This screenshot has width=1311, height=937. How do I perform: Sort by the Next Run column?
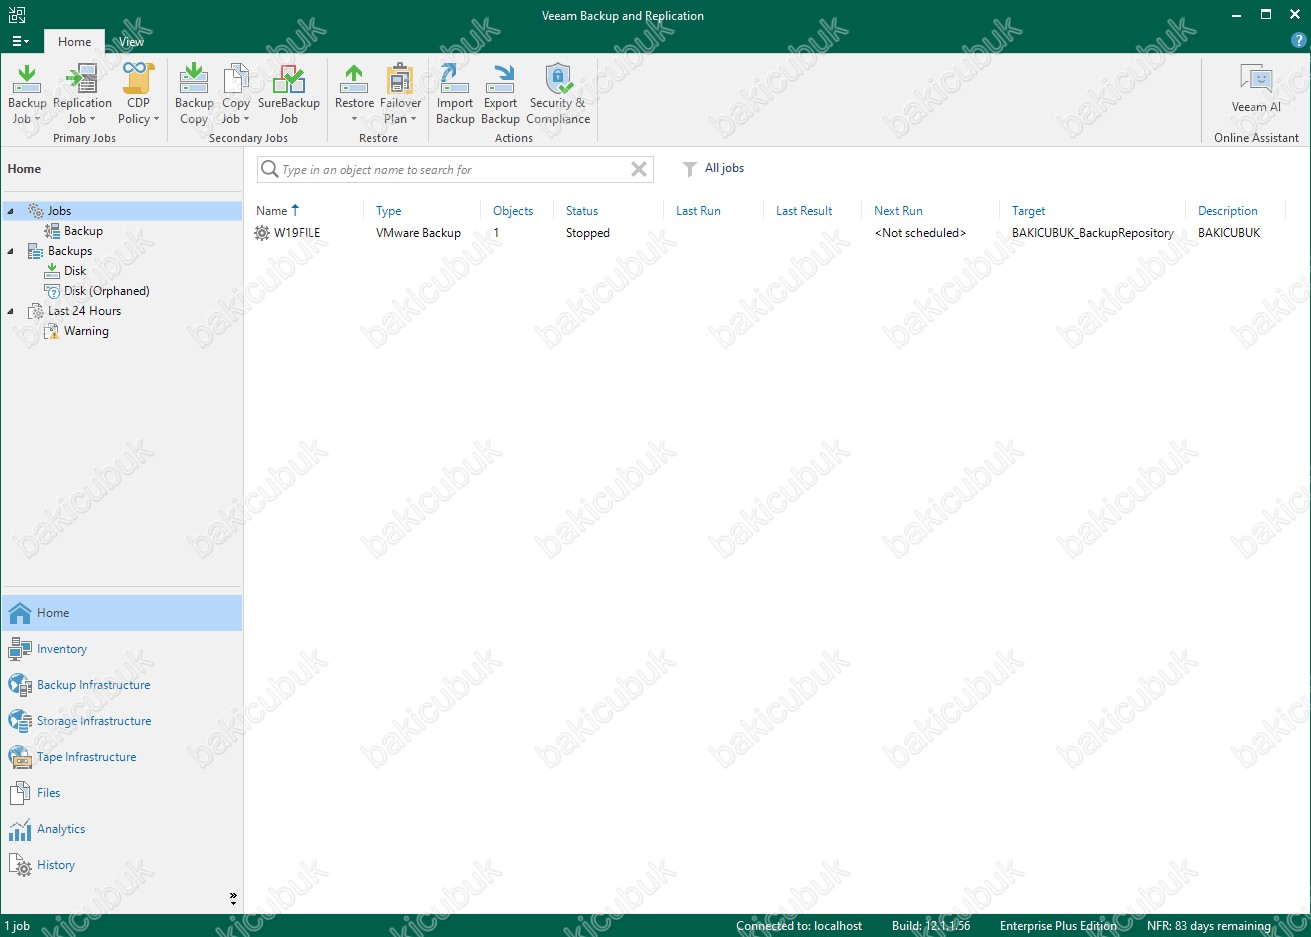tap(898, 211)
